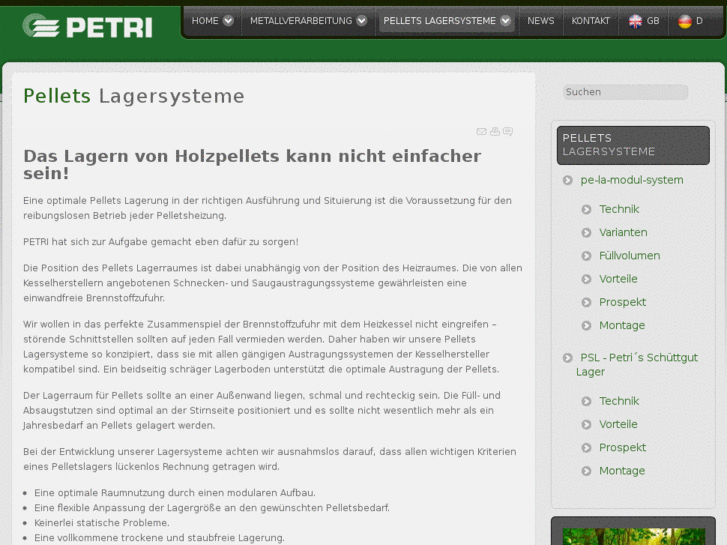Click the PETRI logo
Image resolution: width=727 pixels, height=545 pixels.
coord(87,26)
